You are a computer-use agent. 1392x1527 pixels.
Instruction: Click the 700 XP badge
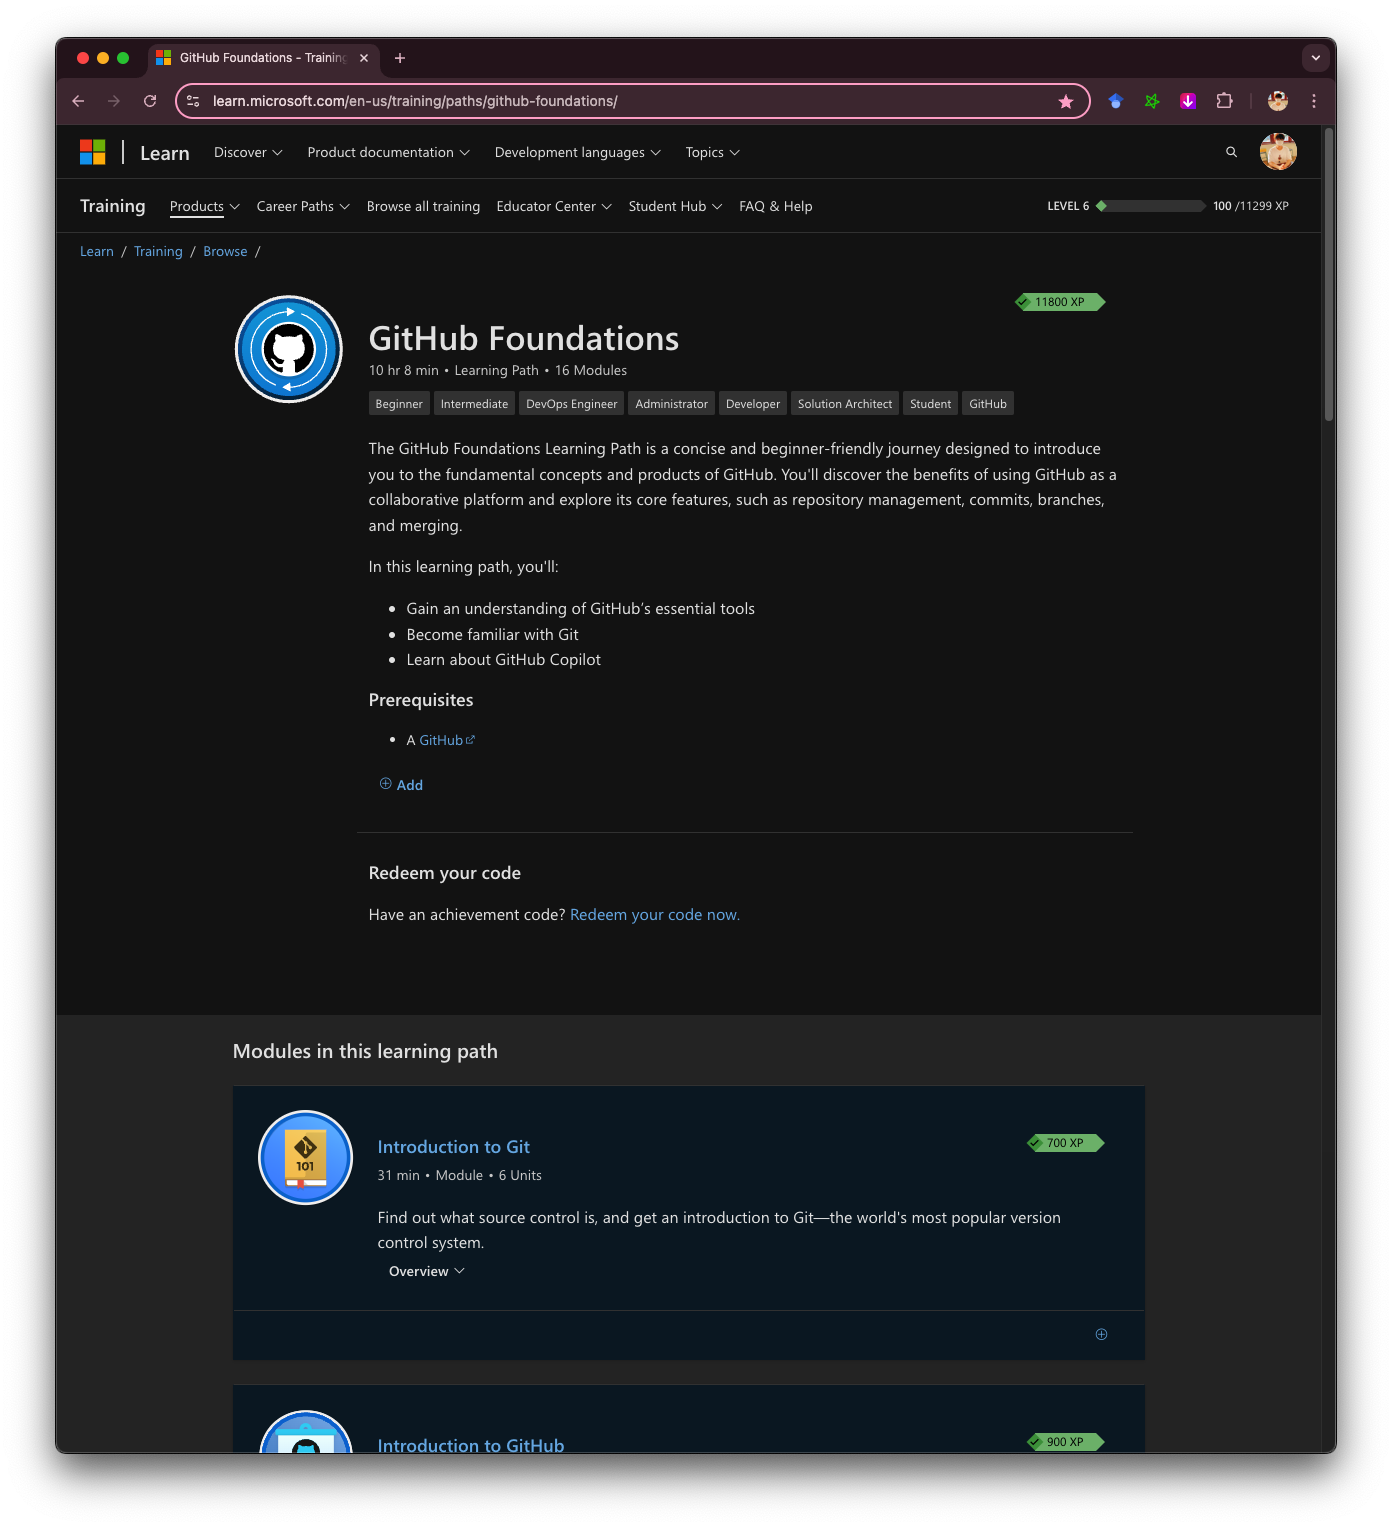[1065, 1143]
